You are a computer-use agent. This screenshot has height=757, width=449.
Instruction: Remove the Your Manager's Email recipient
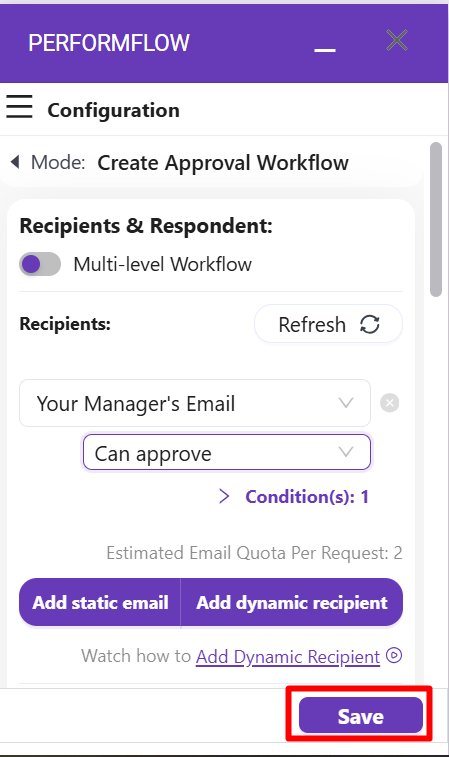coord(390,403)
